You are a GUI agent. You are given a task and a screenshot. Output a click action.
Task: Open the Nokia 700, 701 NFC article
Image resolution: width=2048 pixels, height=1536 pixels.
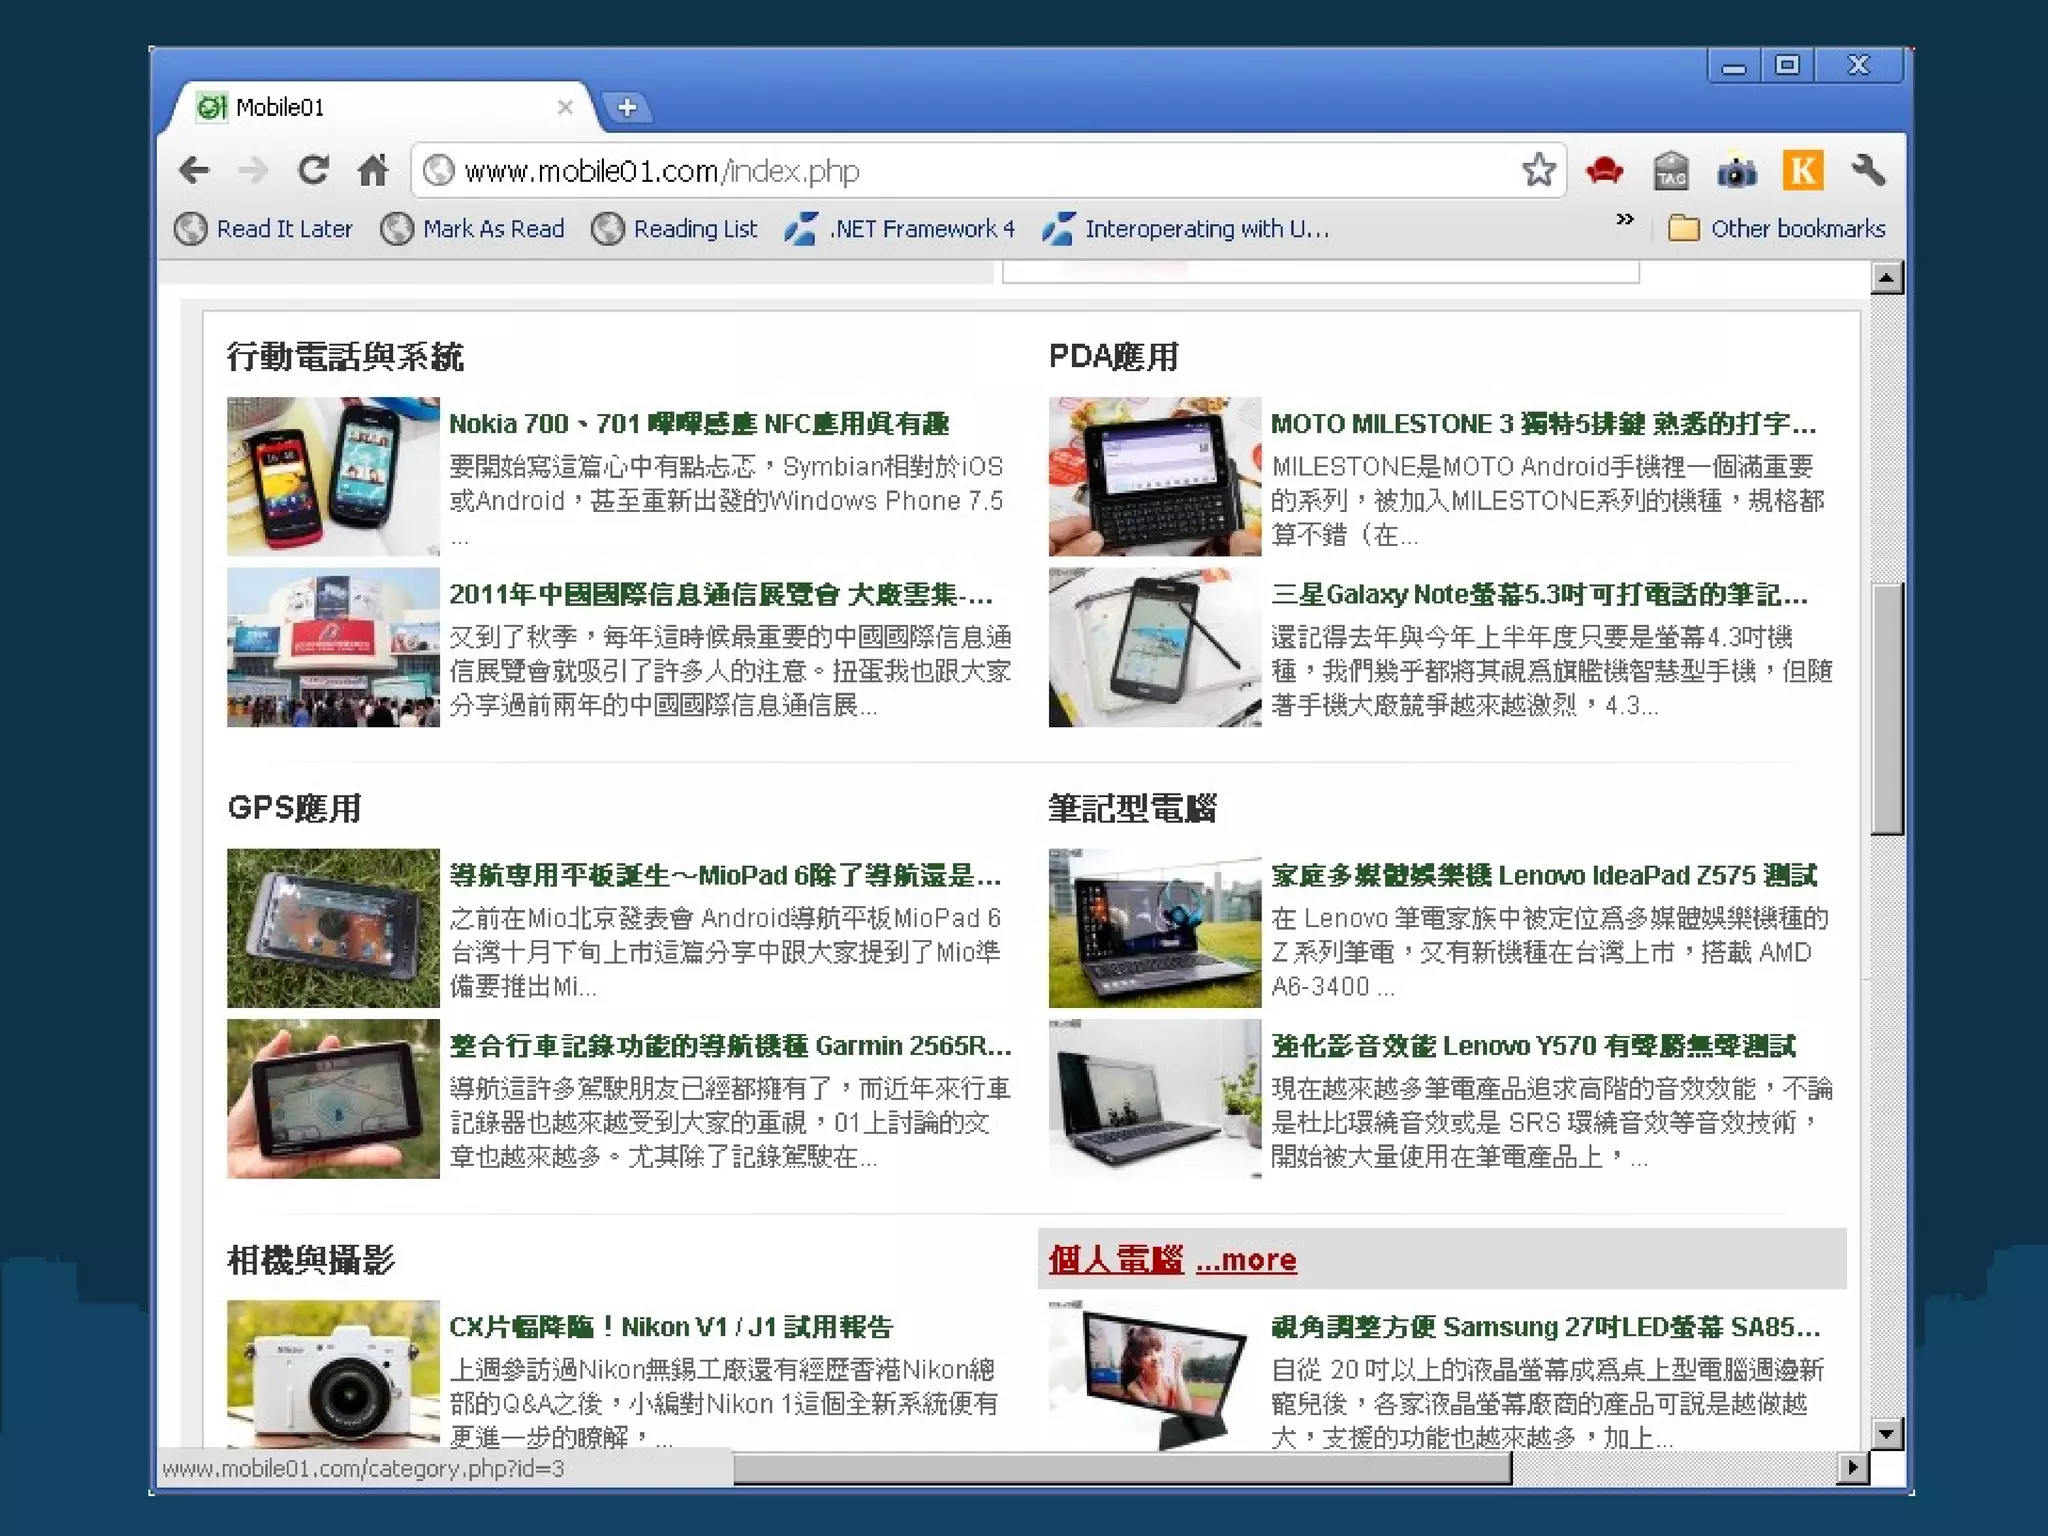(698, 424)
